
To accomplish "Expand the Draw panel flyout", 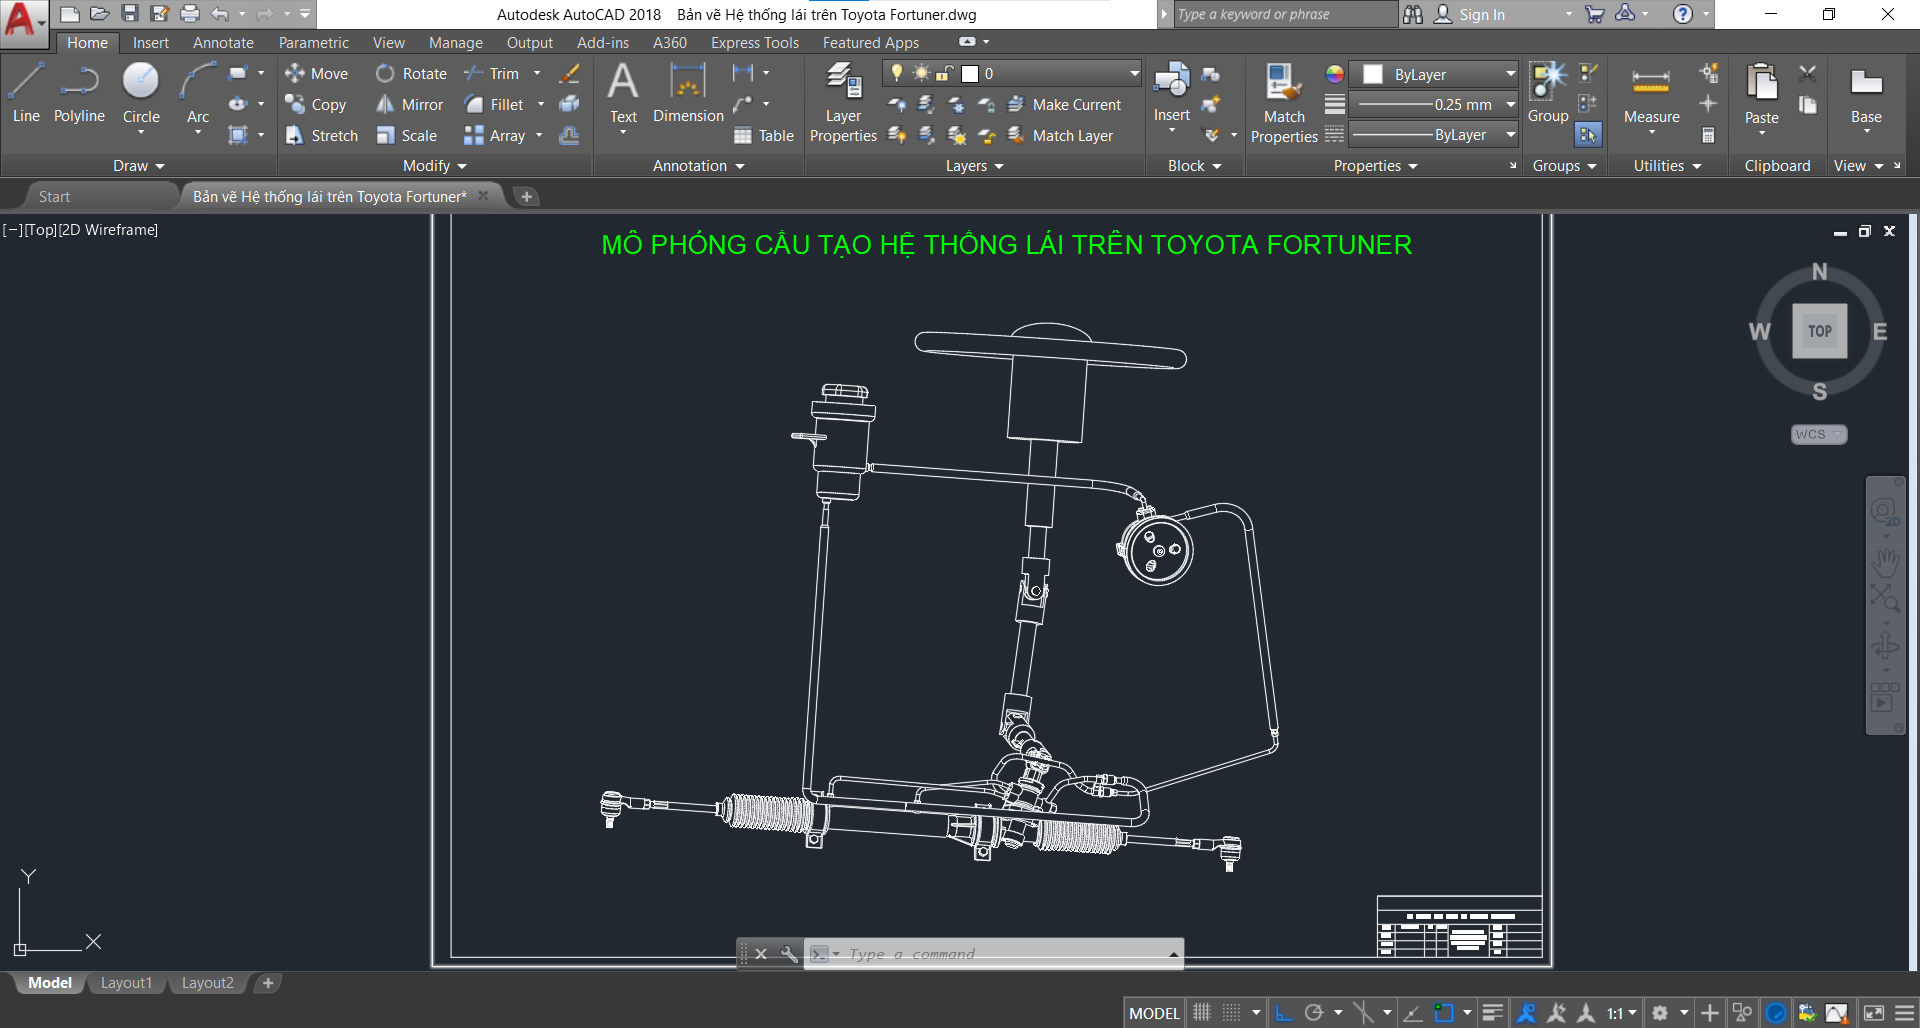I will (x=138, y=166).
